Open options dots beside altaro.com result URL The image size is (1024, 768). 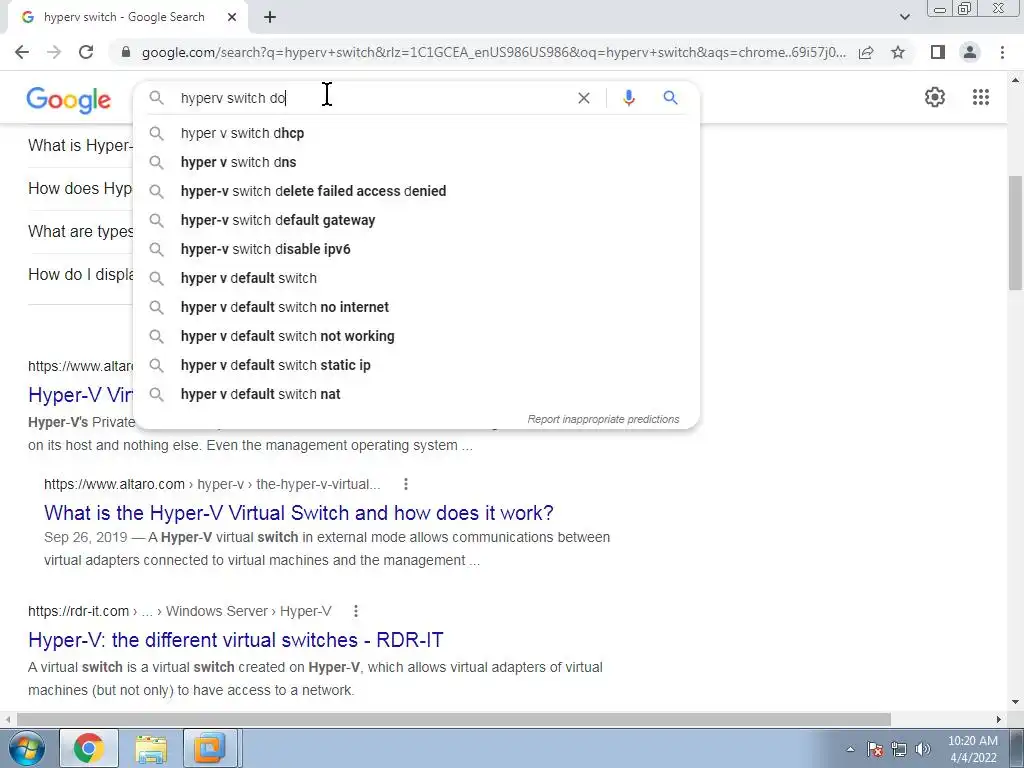click(406, 484)
